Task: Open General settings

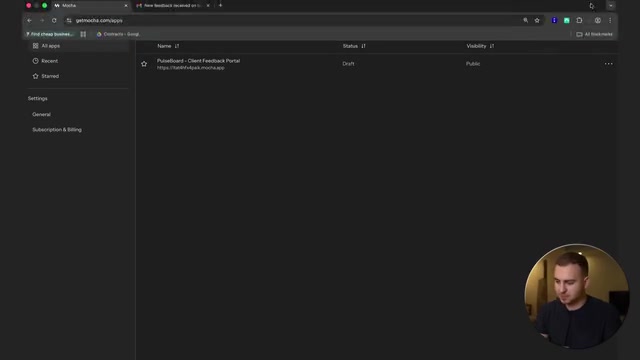Action: pos(41,114)
